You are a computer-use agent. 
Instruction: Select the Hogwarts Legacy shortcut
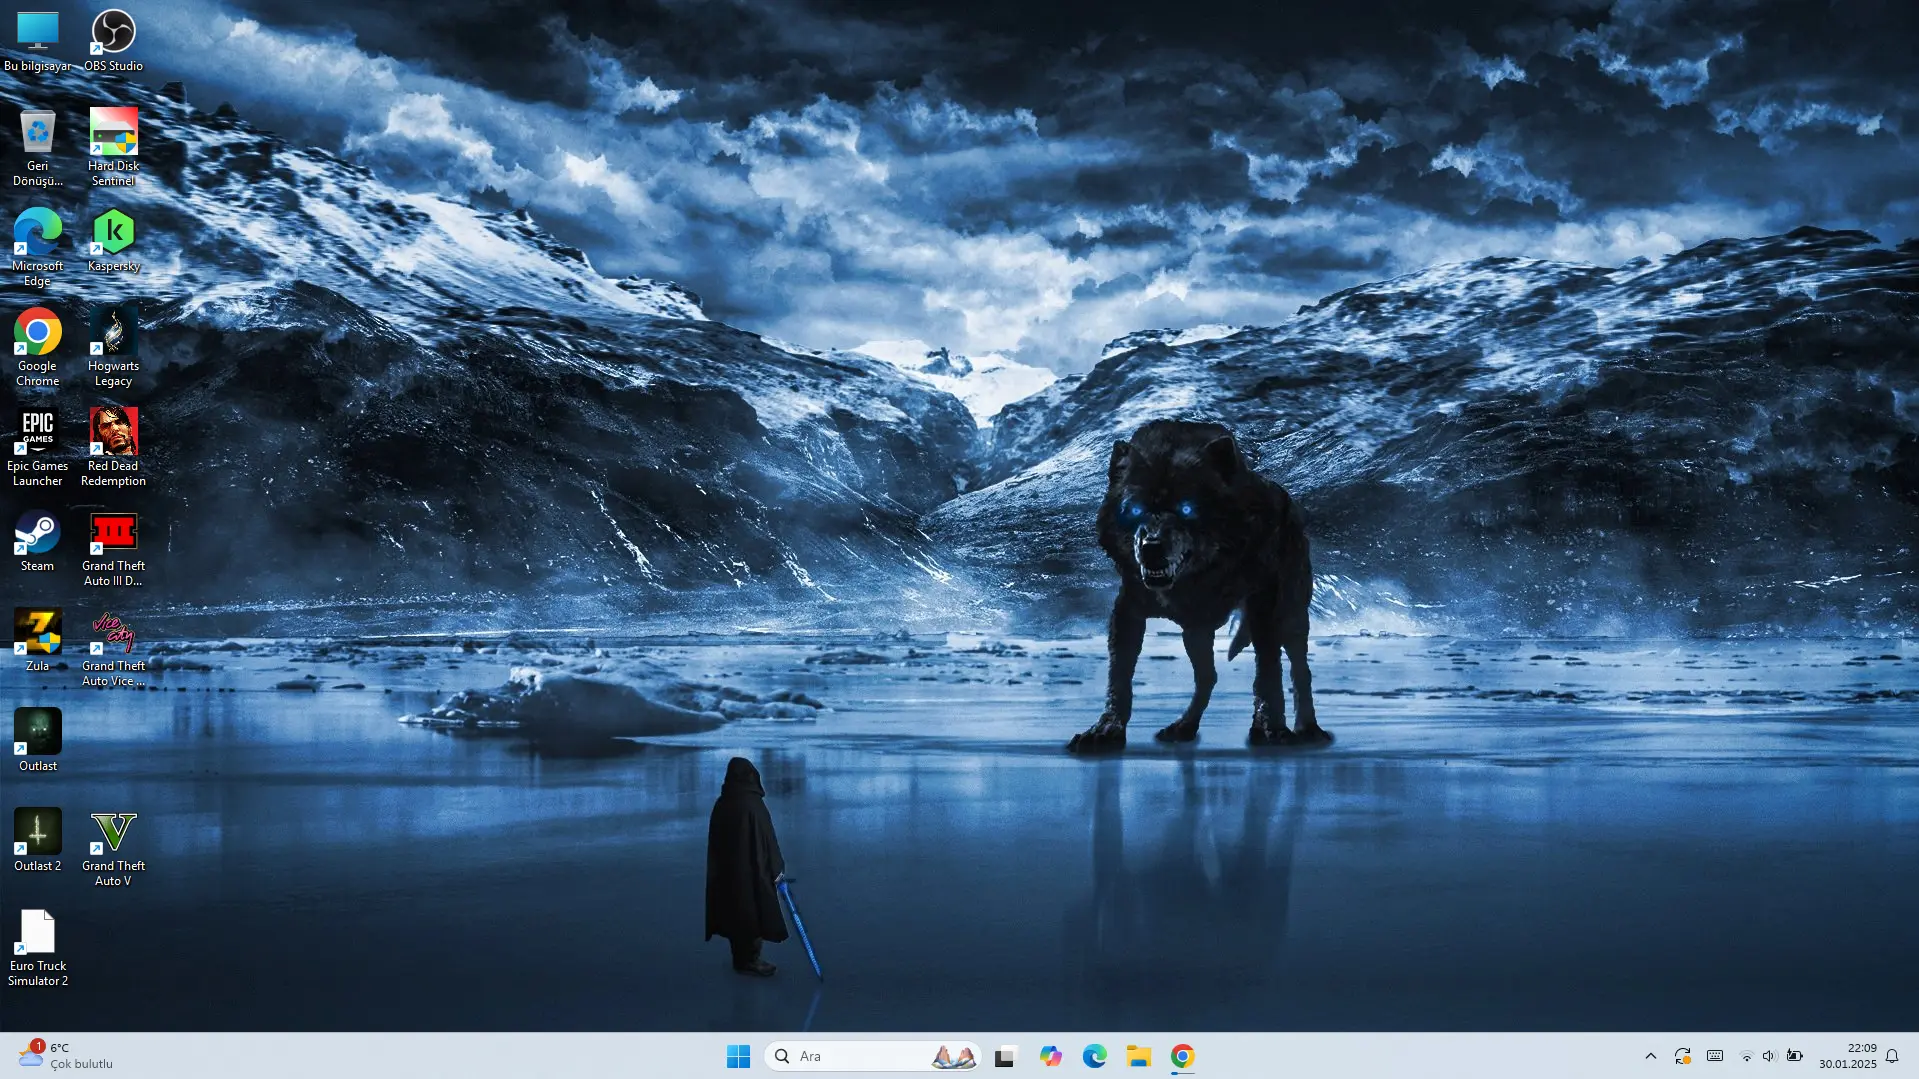click(x=113, y=348)
